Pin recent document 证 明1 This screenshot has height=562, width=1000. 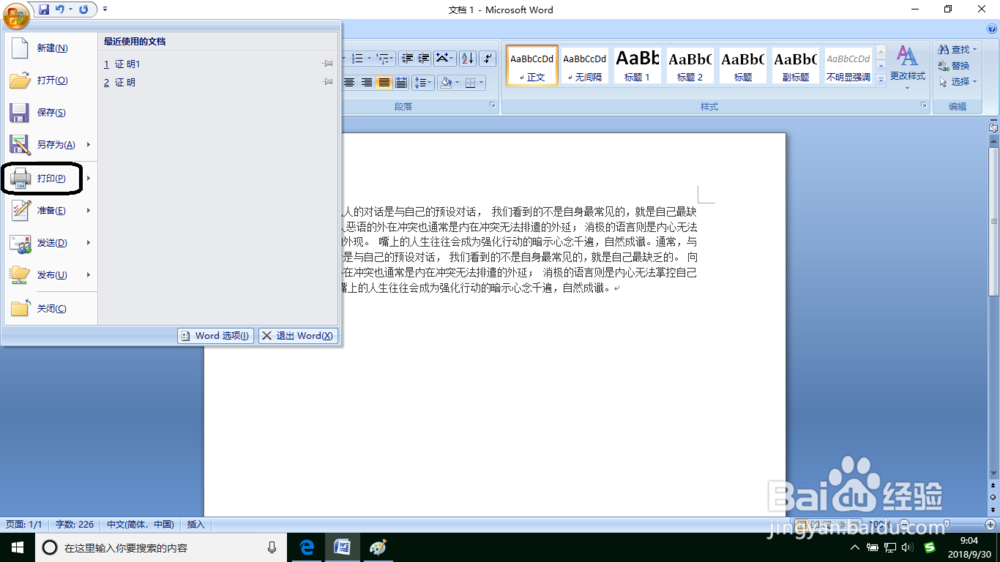coord(328,64)
